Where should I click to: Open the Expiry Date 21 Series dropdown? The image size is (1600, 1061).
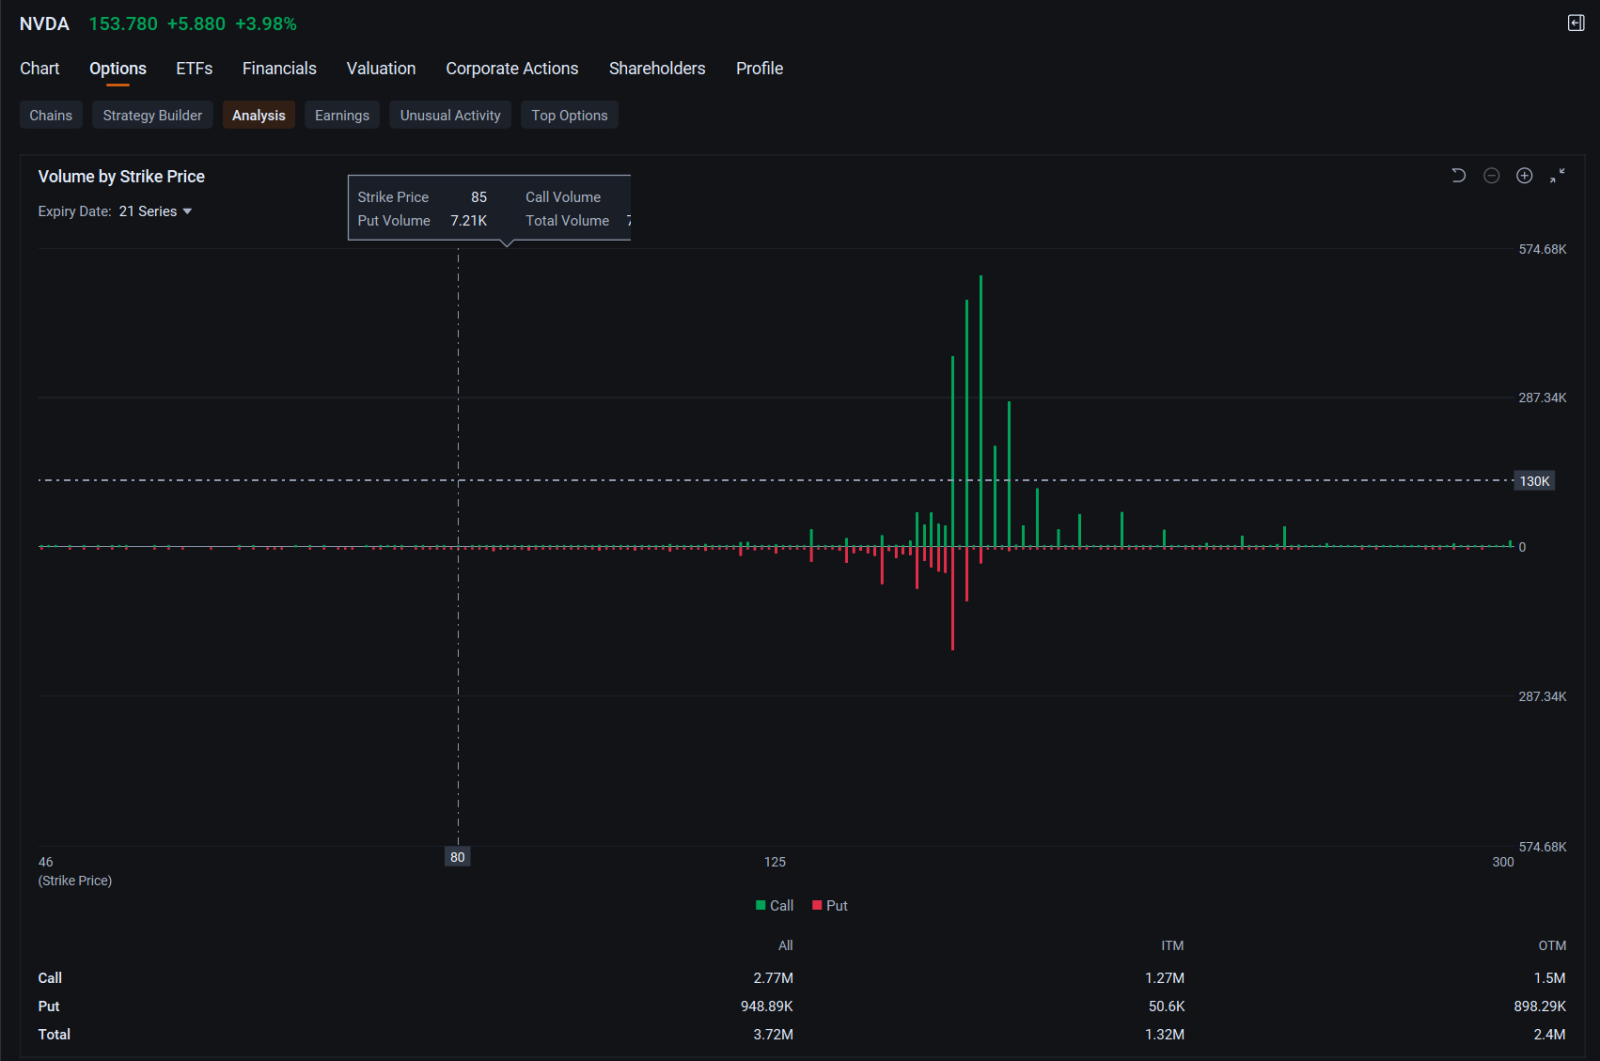tap(155, 211)
